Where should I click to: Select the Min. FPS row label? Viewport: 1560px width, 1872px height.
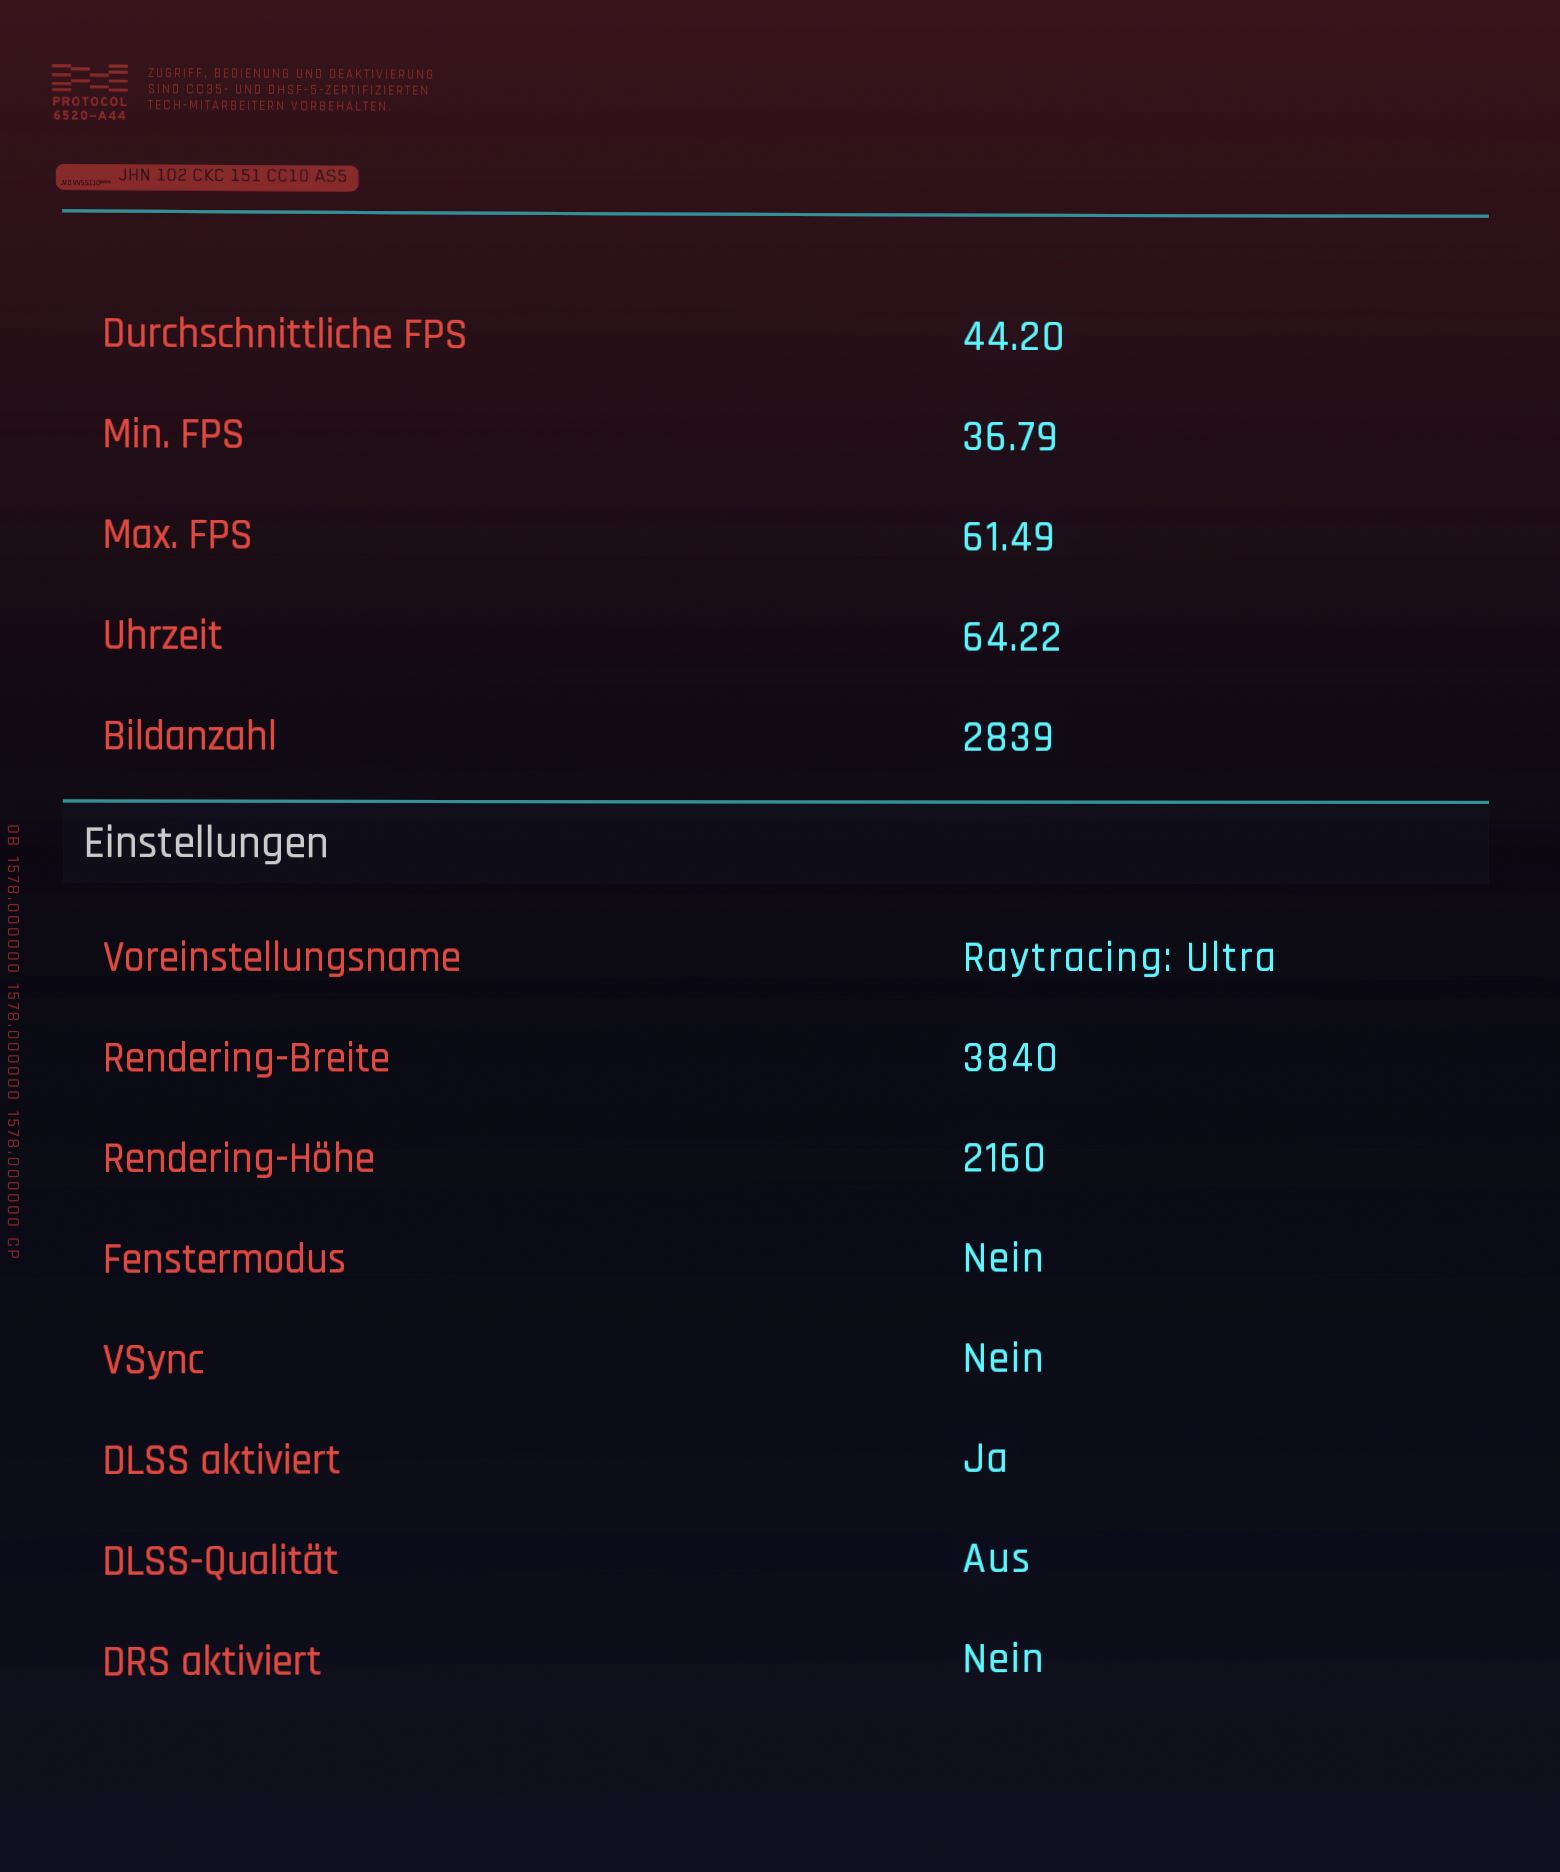click(173, 434)
